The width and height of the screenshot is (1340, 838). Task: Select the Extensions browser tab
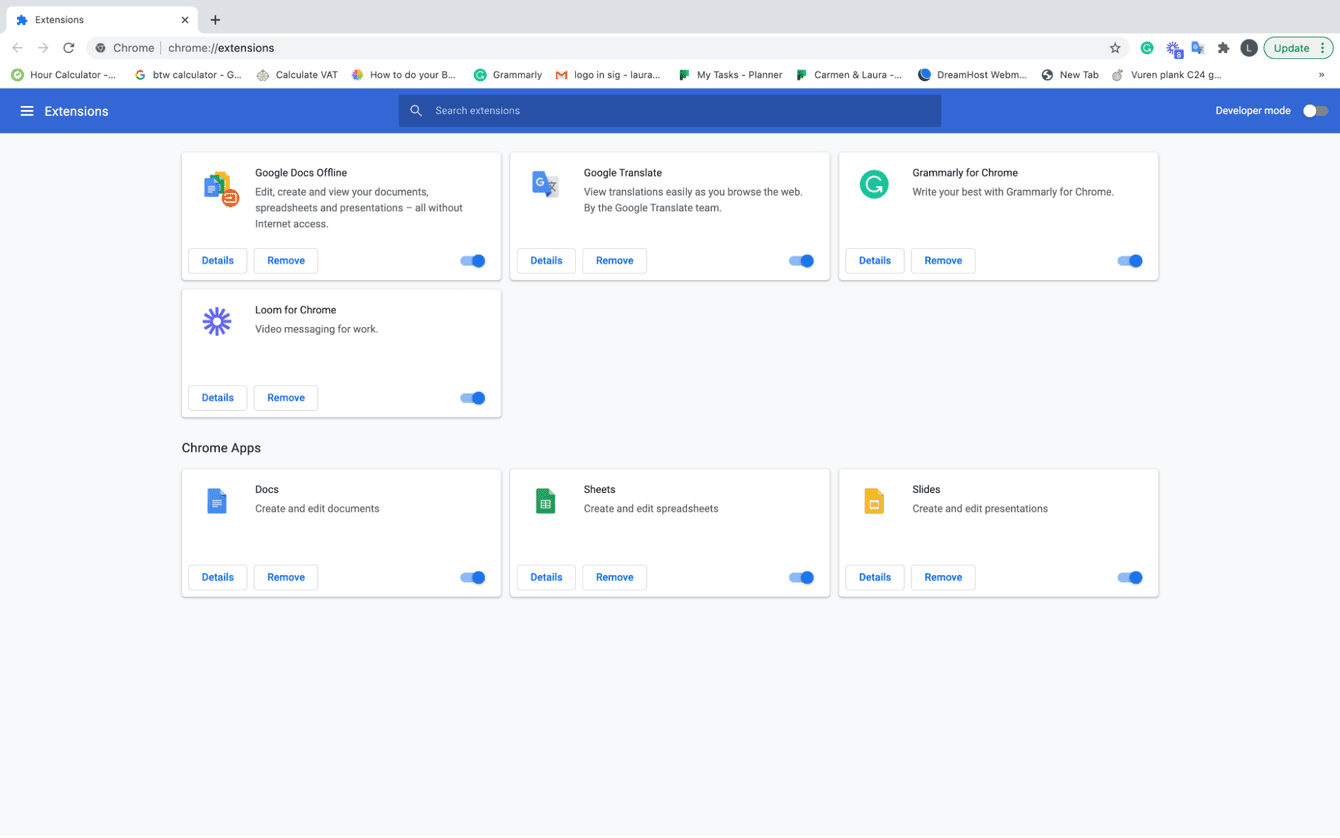[100, 20]
